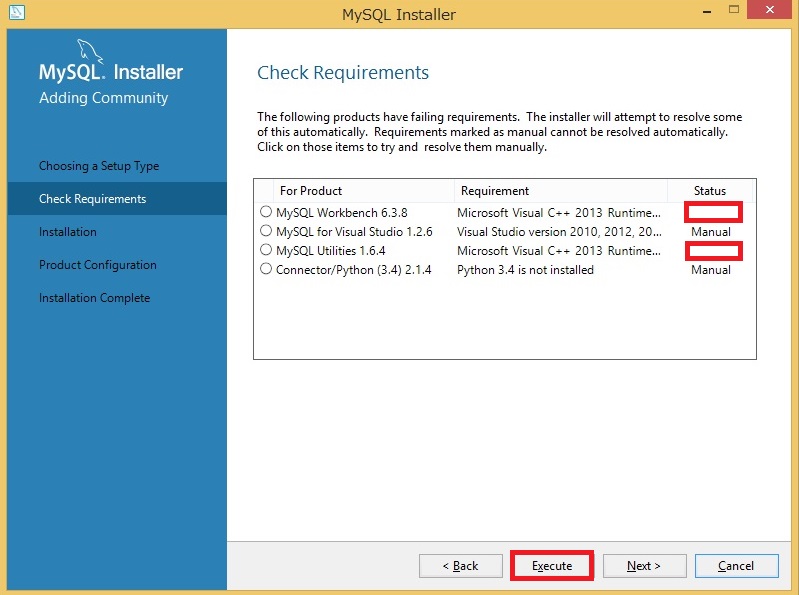799x595 pixels.
Task: Click the MySQL dolphin logo
Action: (90, 51)
